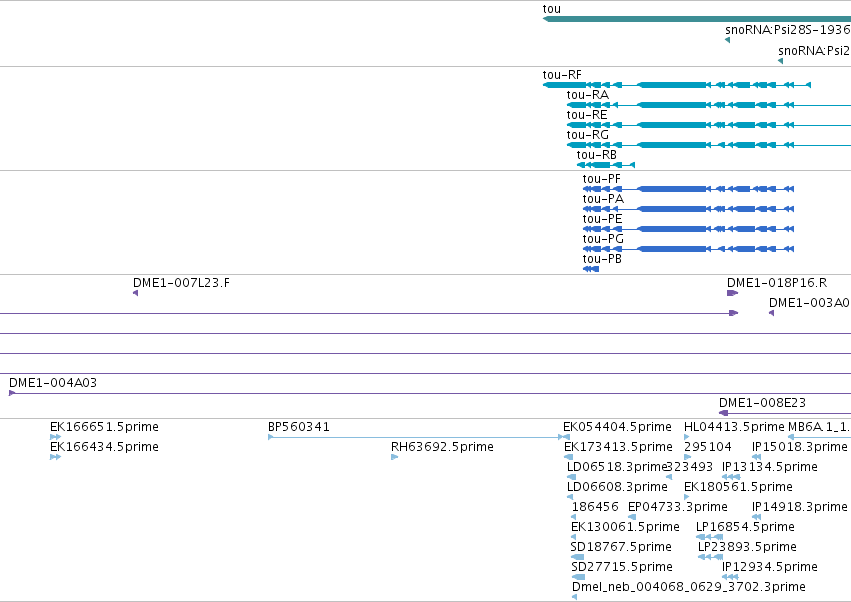
Task: Click the tou-RF transcript label
Action: 562,75
